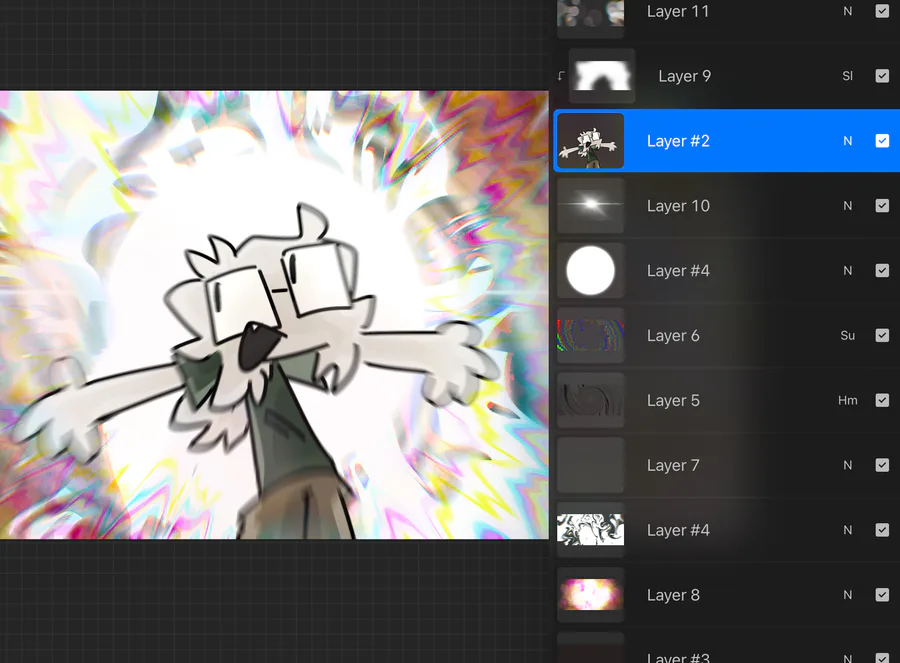Toggle Layer 7 visibility checkbox

882,465
